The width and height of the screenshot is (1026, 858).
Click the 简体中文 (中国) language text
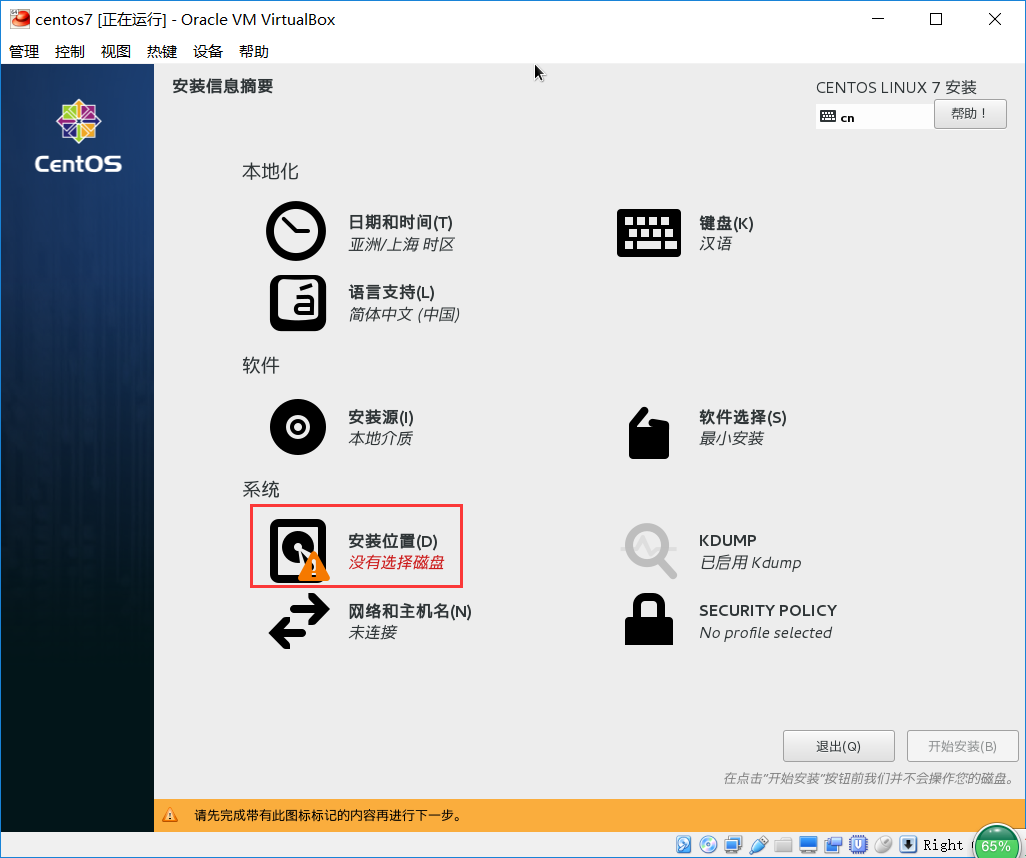pyautogui.click(x=404, y=315)
